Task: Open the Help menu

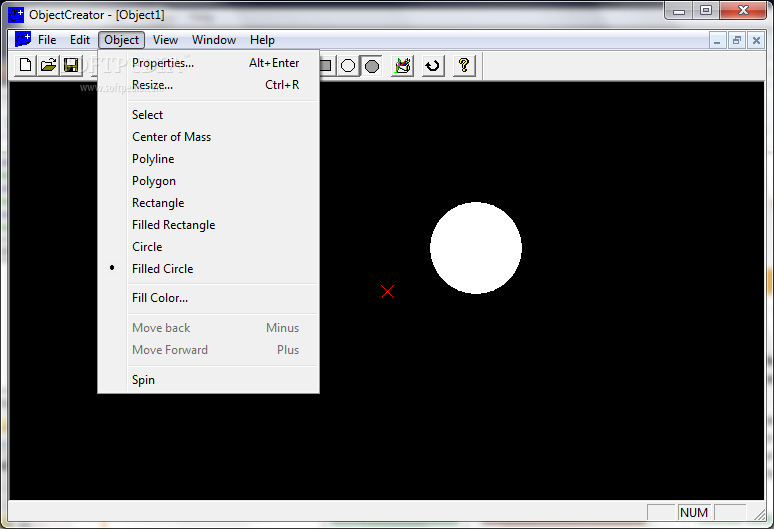Action: click(x=262, y=40)
